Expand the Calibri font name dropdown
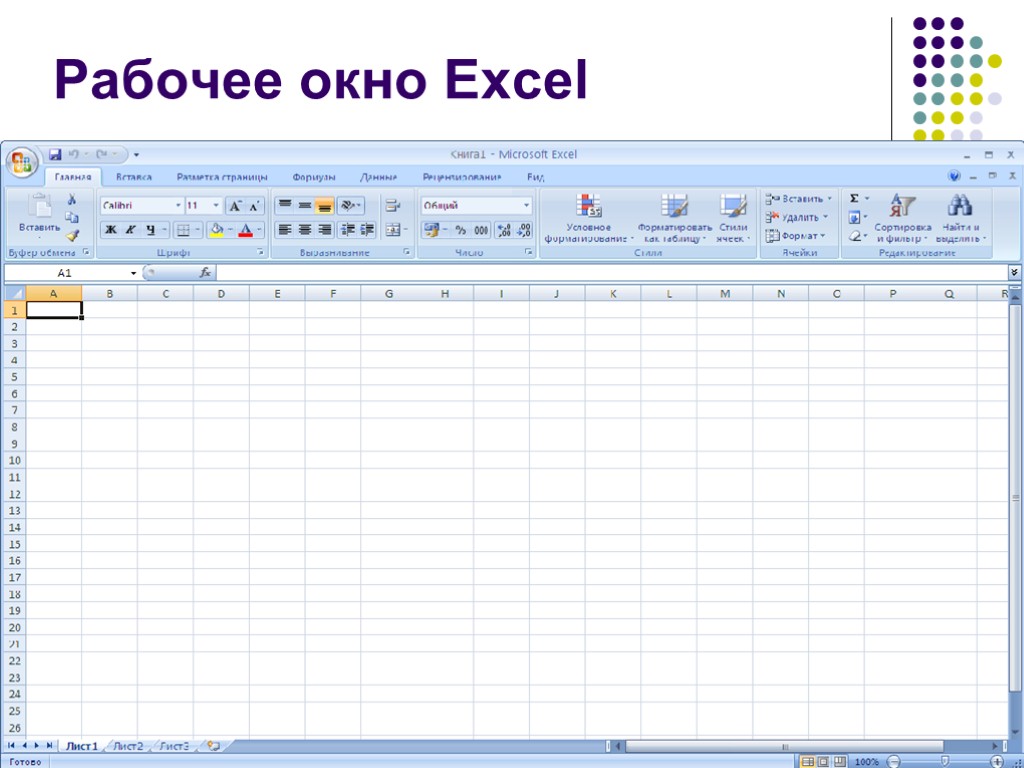Image resolution: width=1024 pixels, height=768 pixels. coord(178,206)
